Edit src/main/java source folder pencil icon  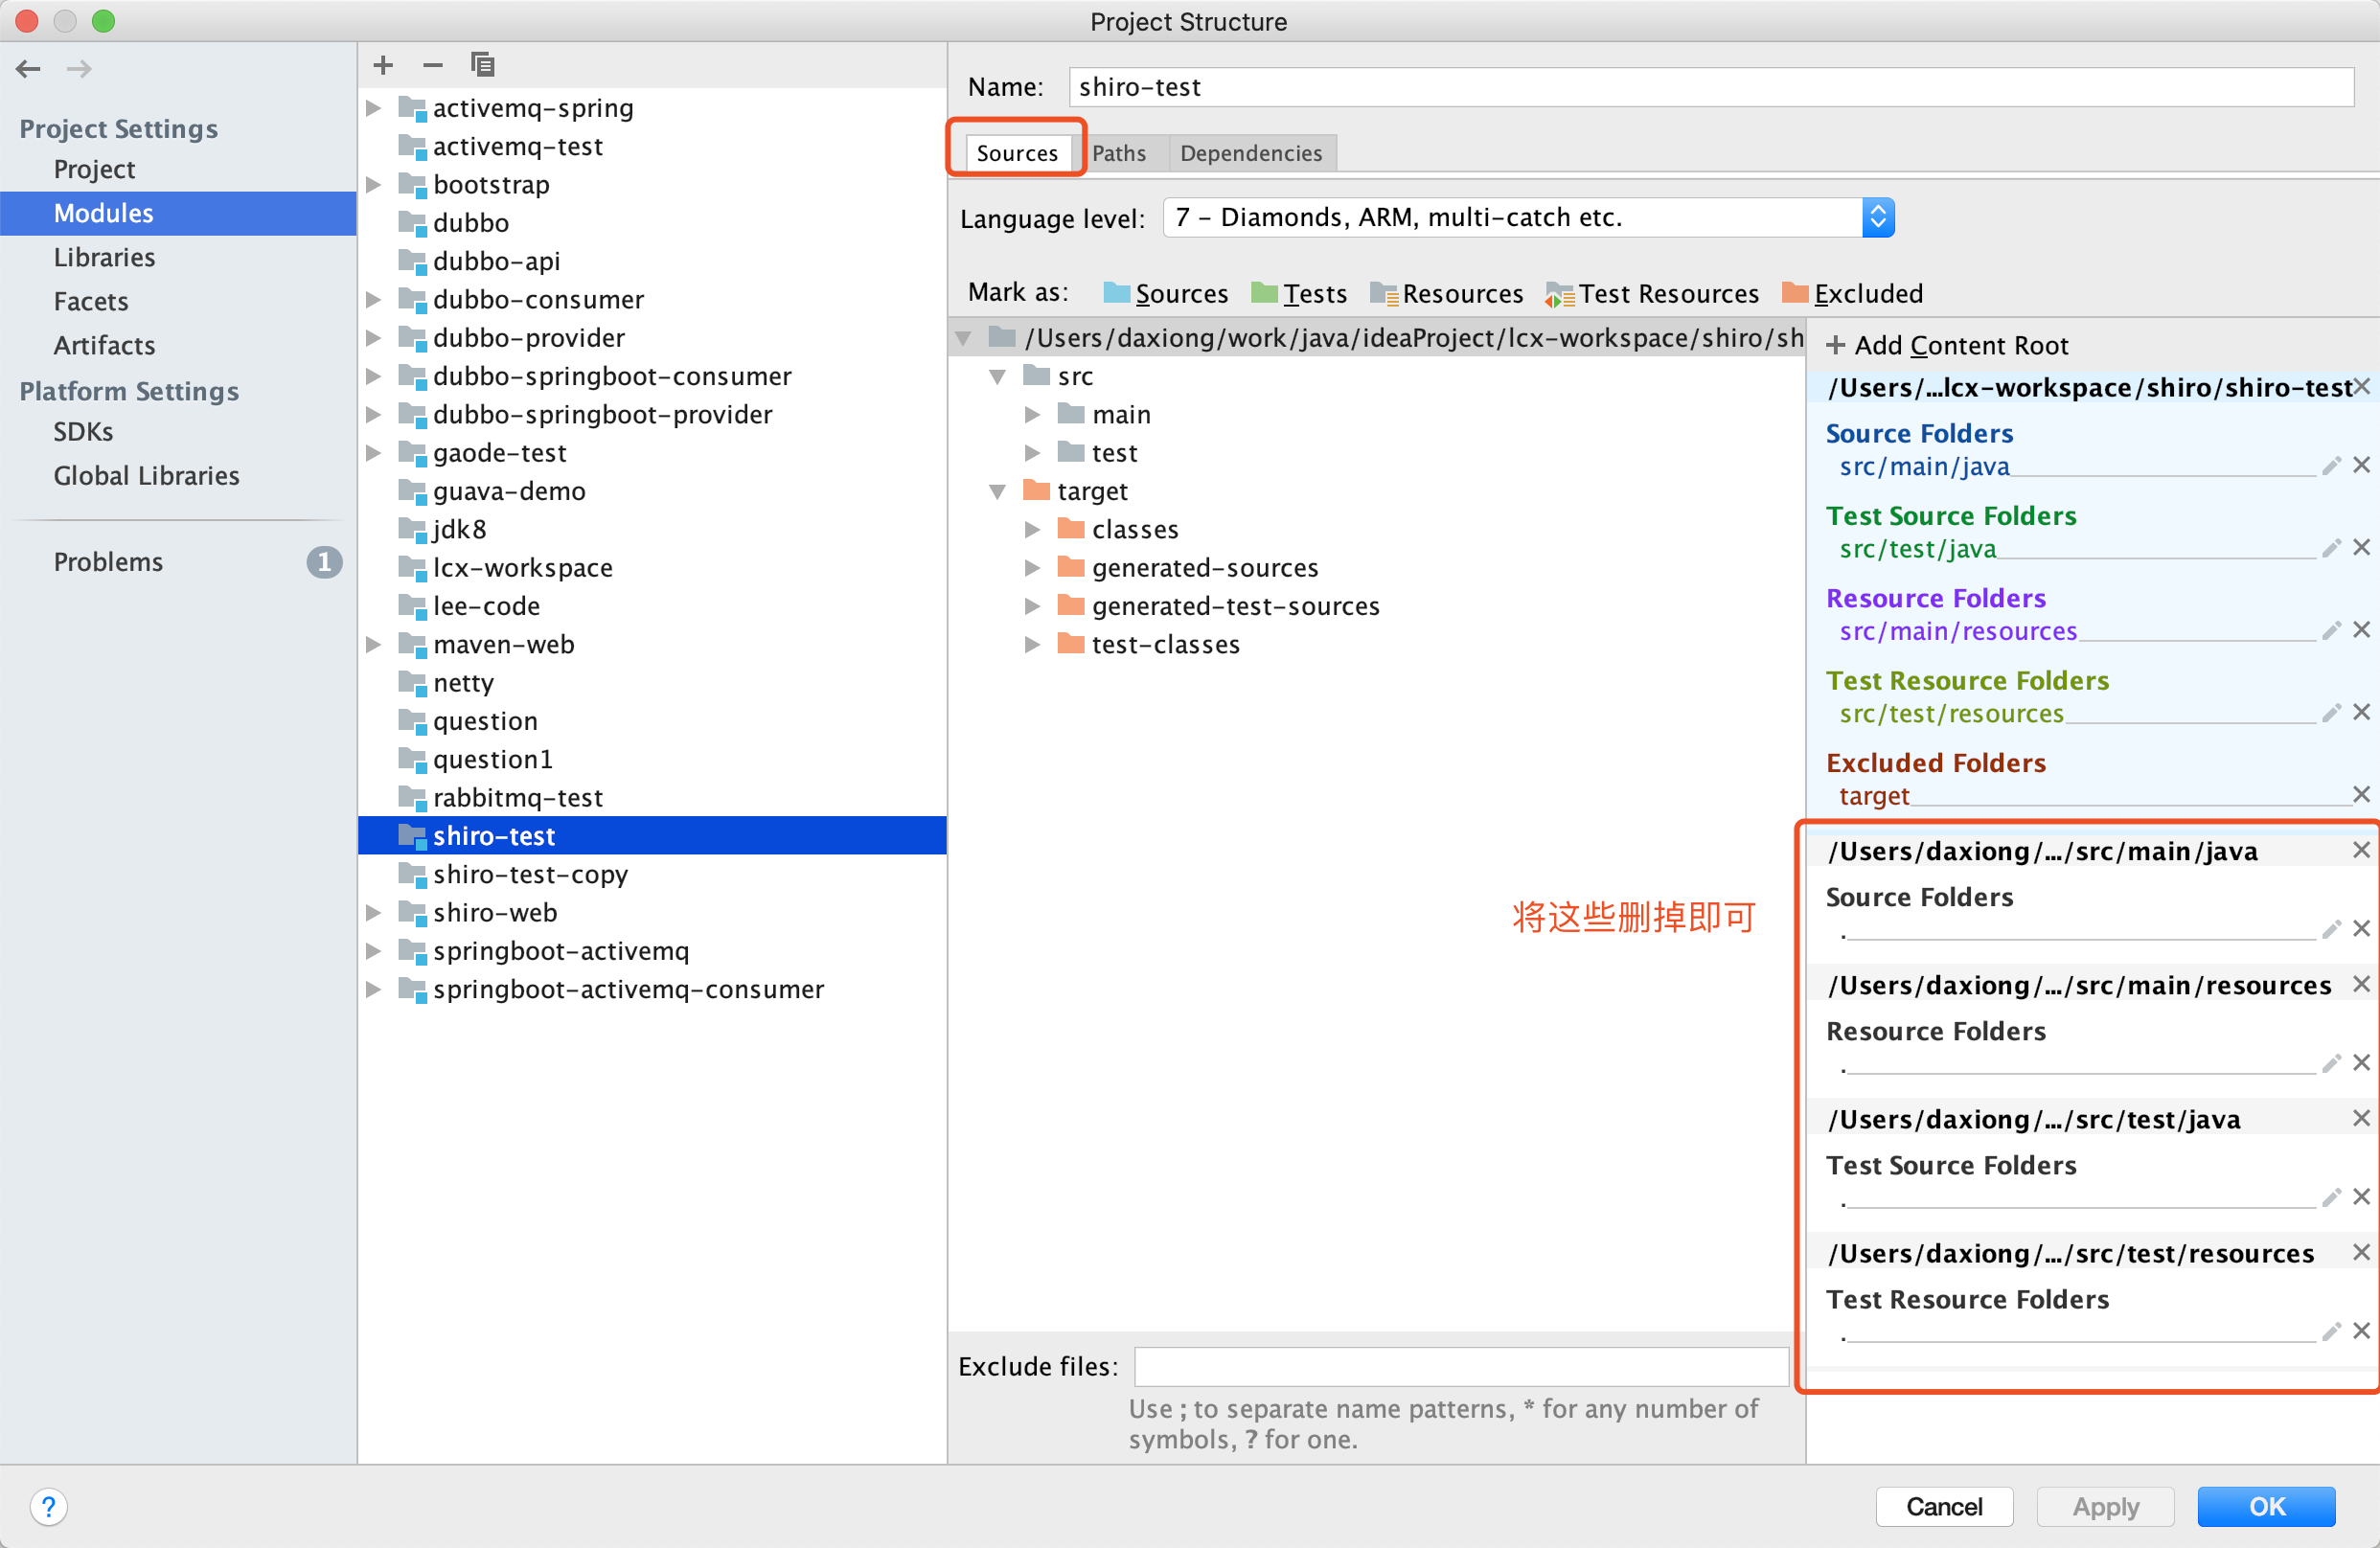pos(2331,466)
